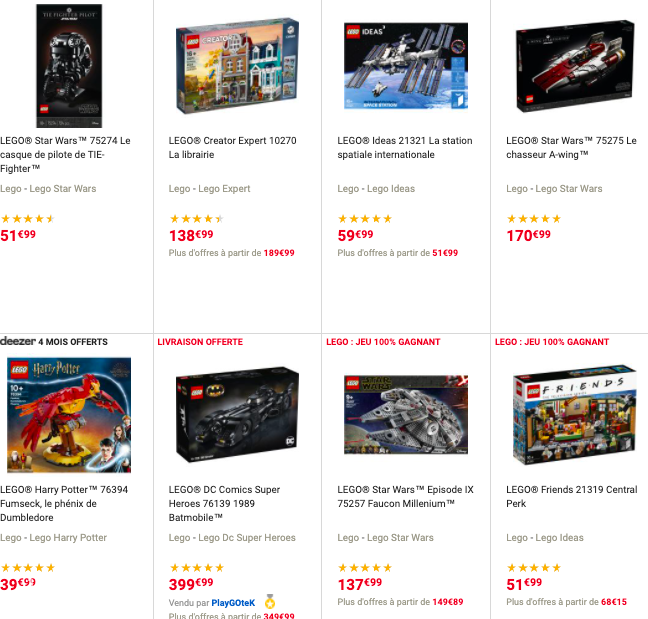Click the star rating under A-wing set
The image size is (648, 619).
click(x=534, y=219)
